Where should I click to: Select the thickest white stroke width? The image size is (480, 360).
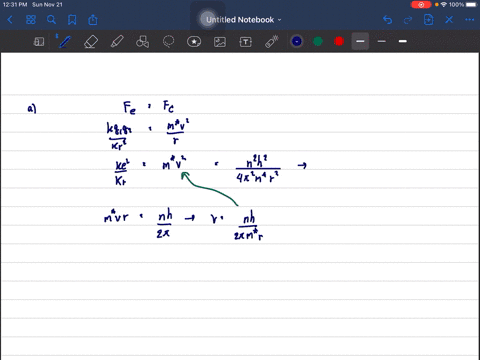[403, 41]
